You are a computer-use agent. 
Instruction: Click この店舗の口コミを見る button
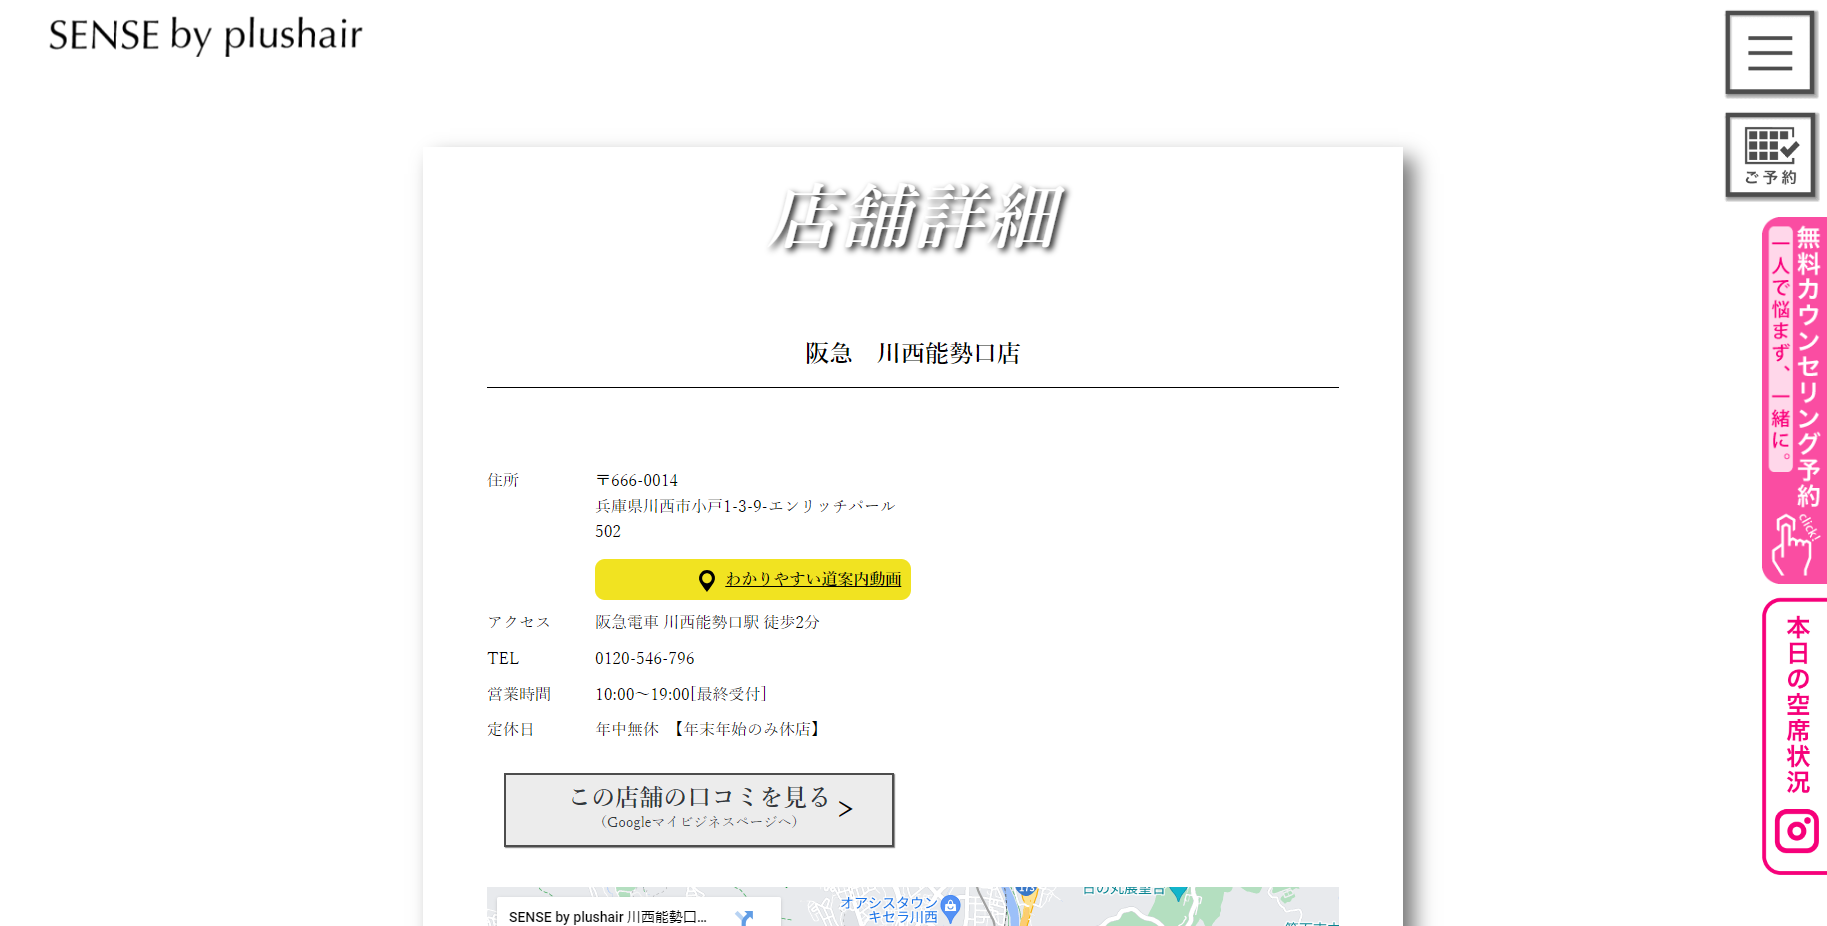(x=699, y=810)
